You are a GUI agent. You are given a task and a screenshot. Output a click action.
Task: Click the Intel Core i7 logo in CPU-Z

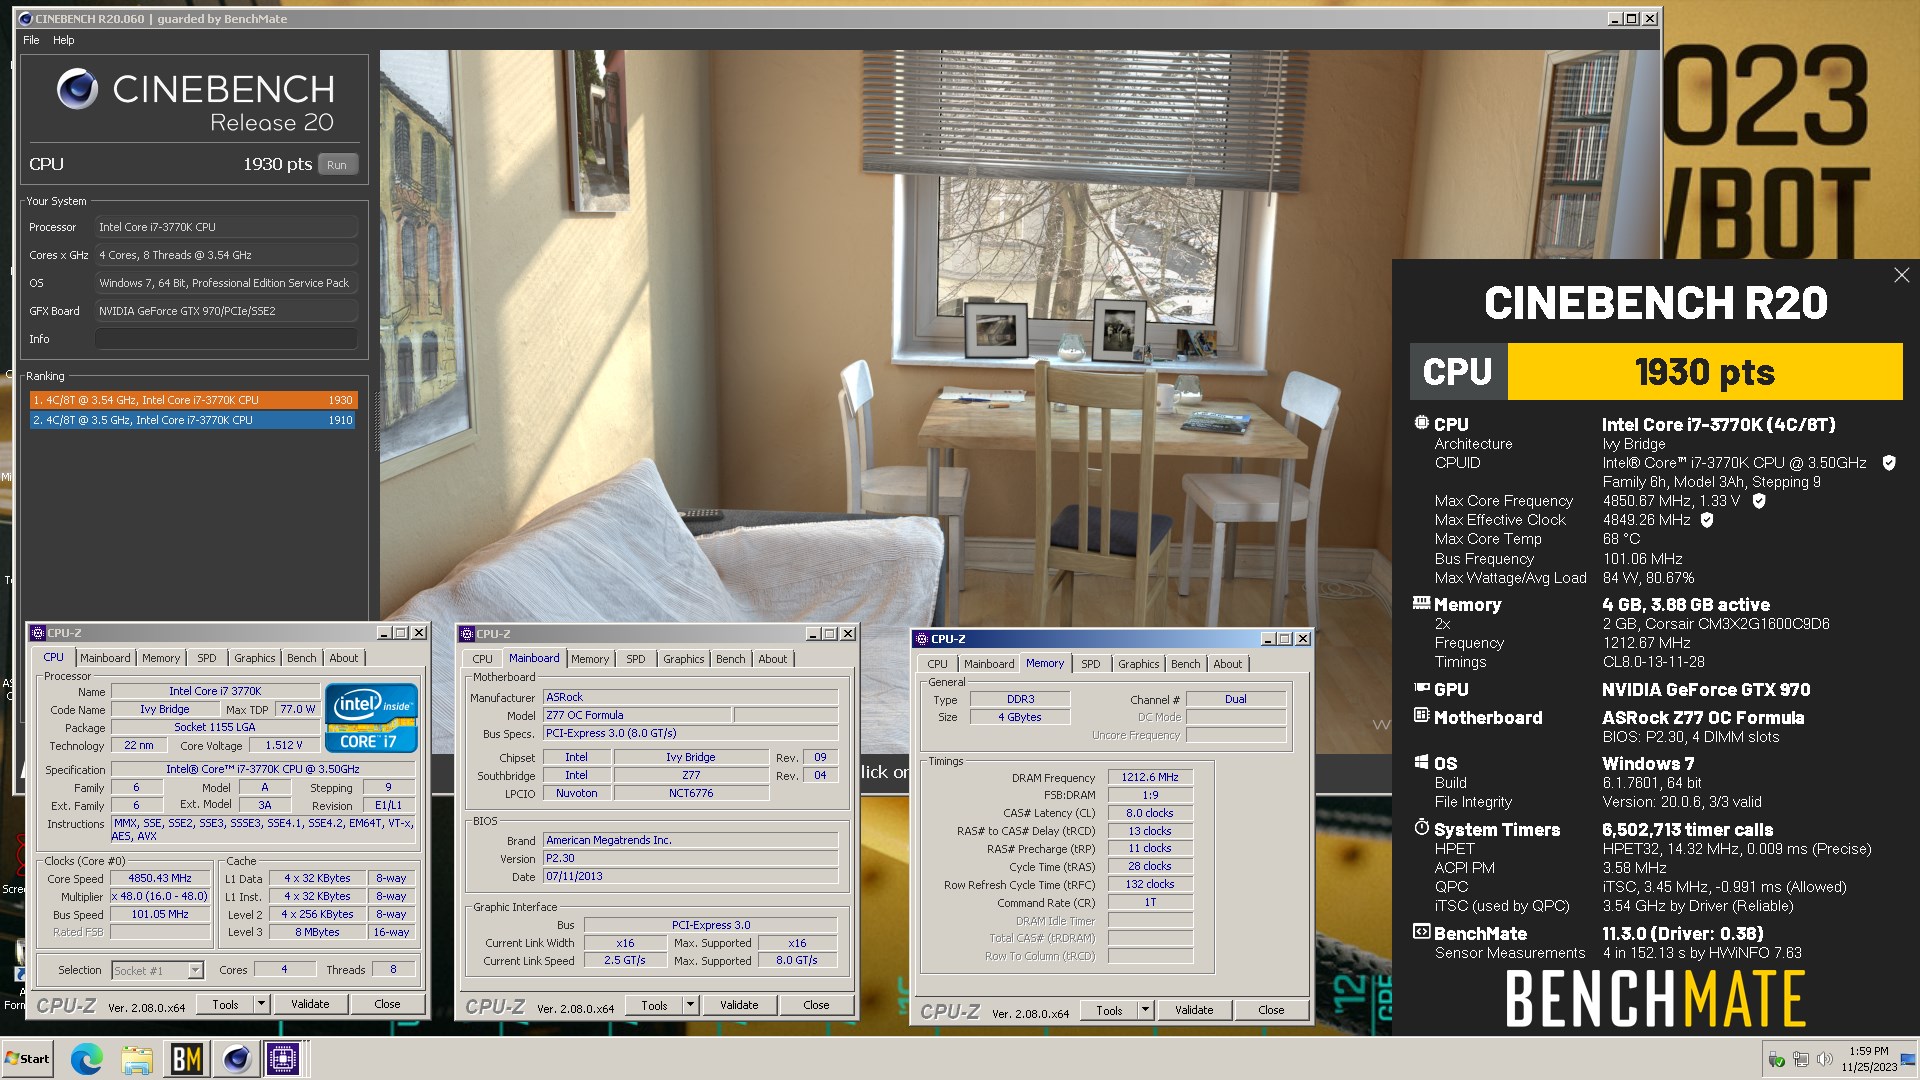click(x=371, y=718)
